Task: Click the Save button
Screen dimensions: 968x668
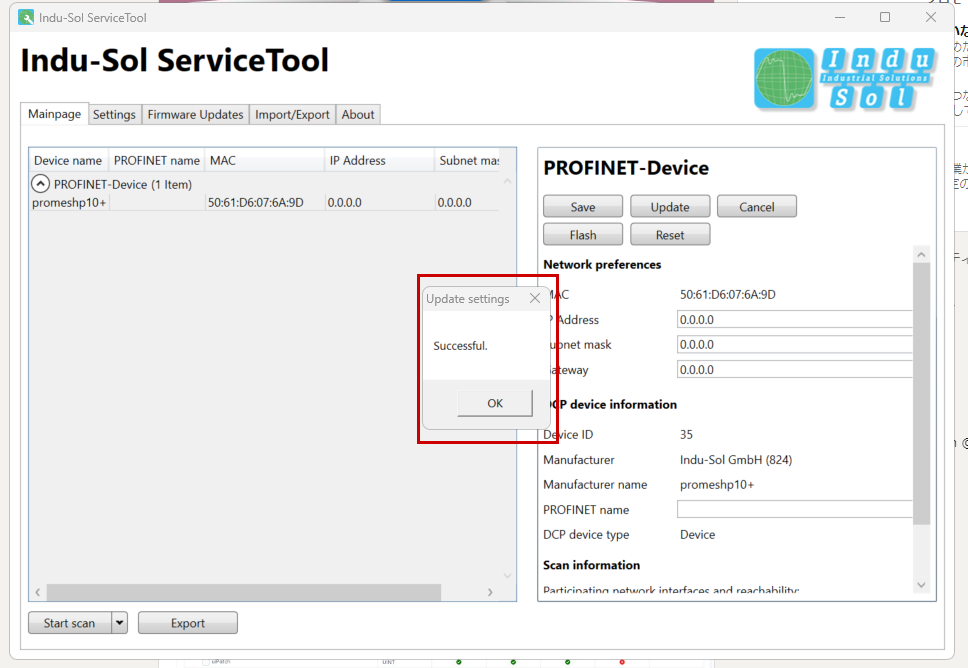Action: pyautogui.click(x=583, y=207)
